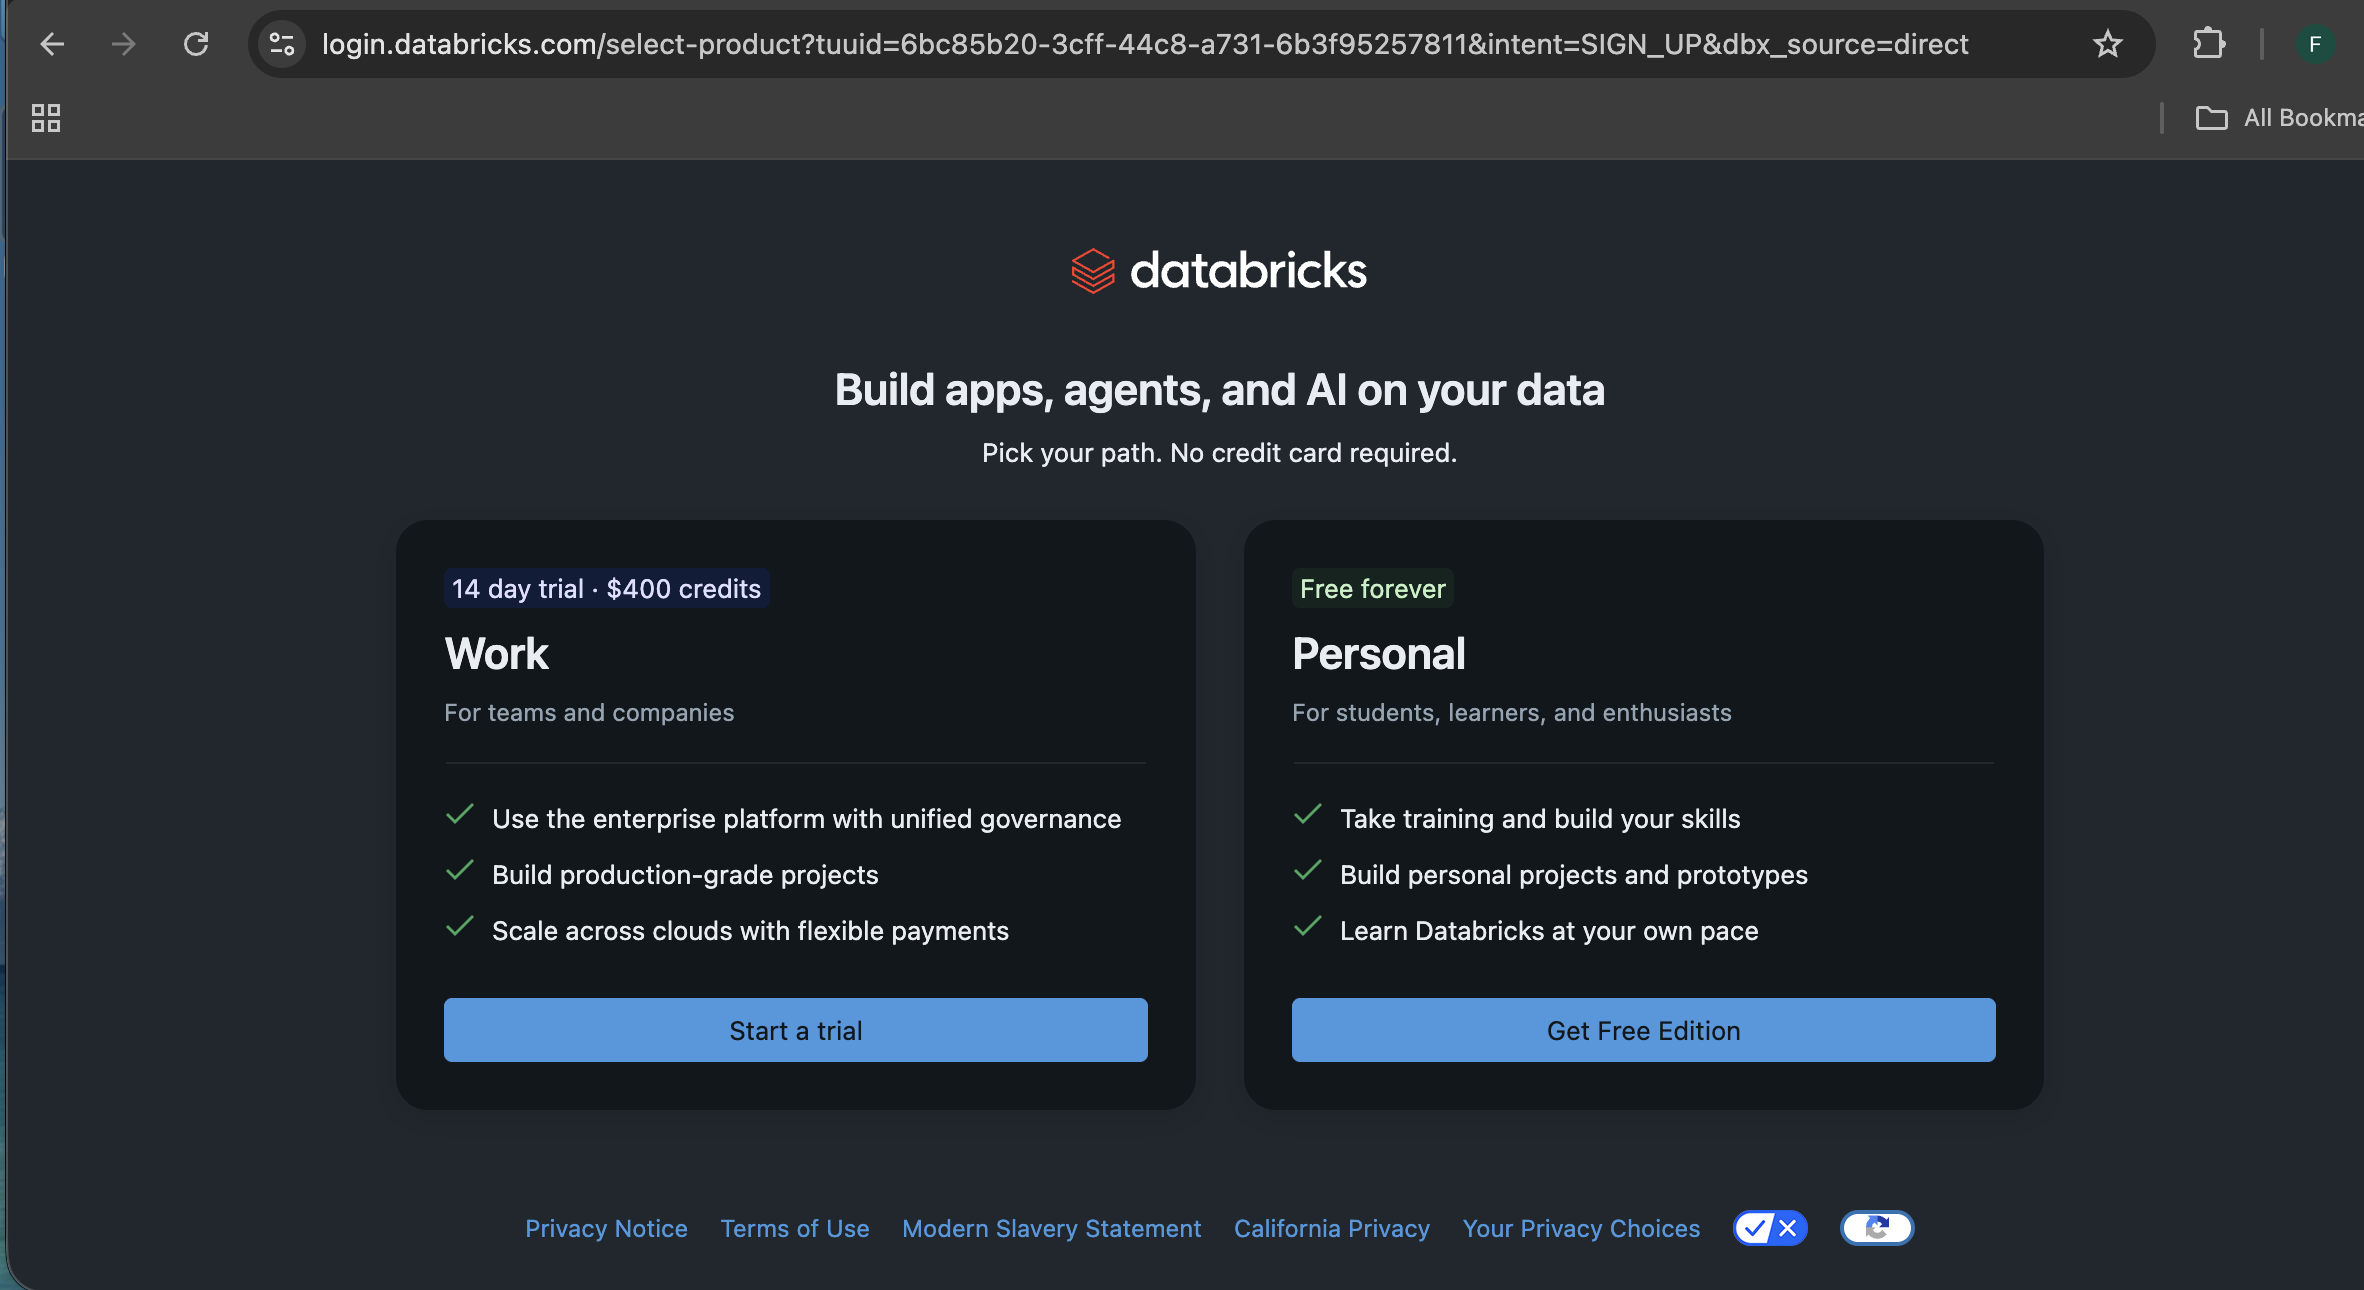Click 'Pick your path. No credit card required.'
The height and width of the screenshot is (1290, 2364).
(1219, 453)
